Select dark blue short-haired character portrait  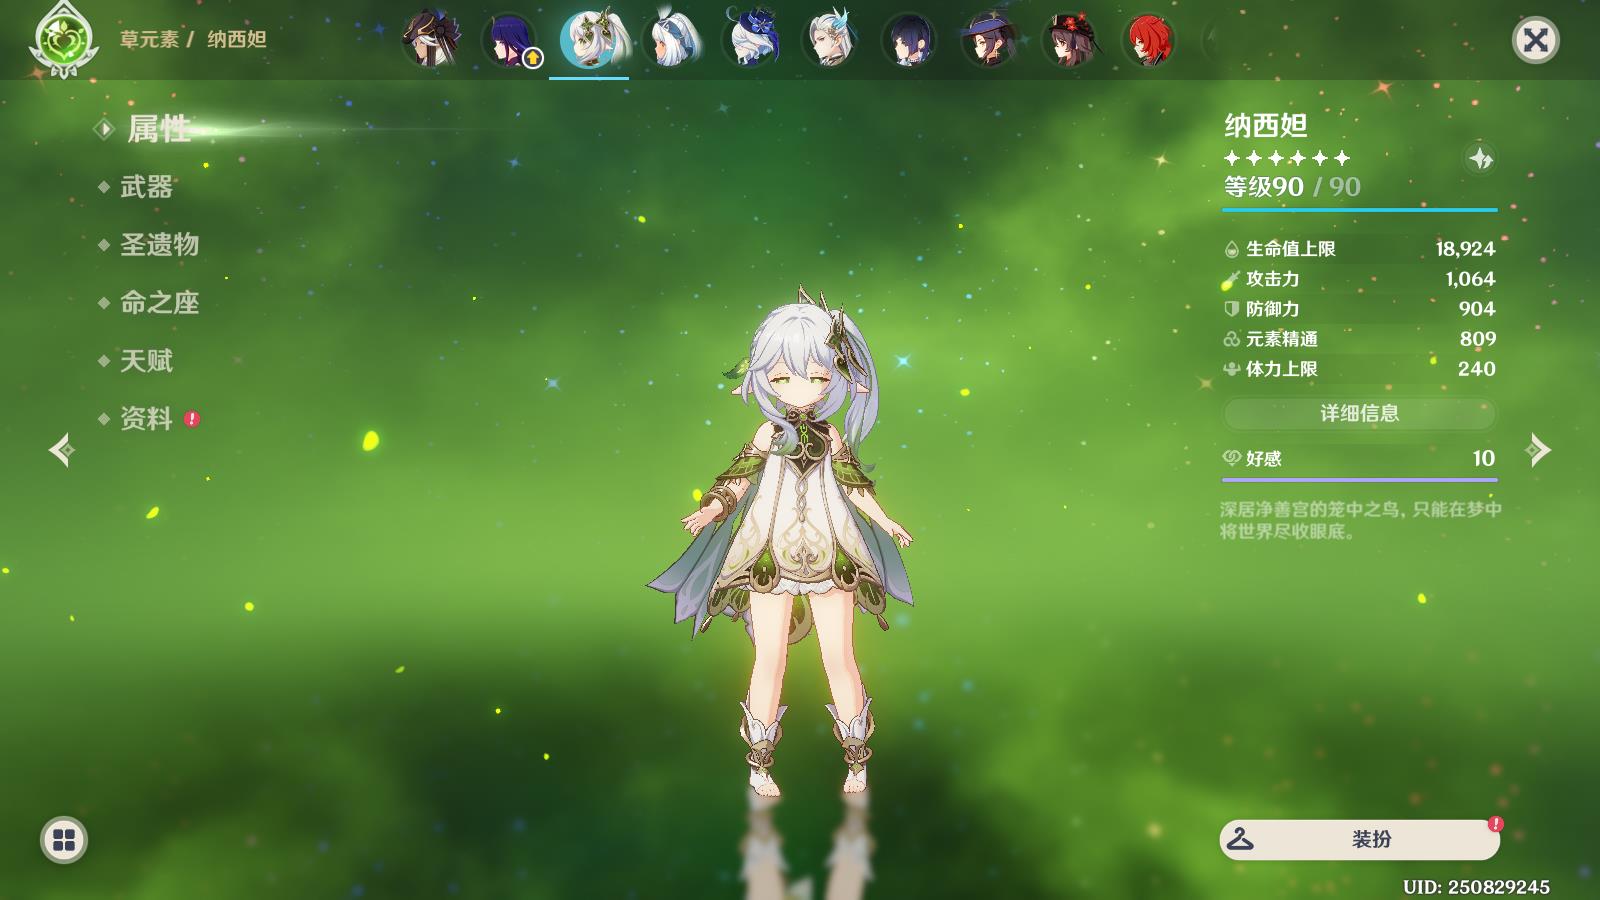pyautogui.click(x=910, y=40)
